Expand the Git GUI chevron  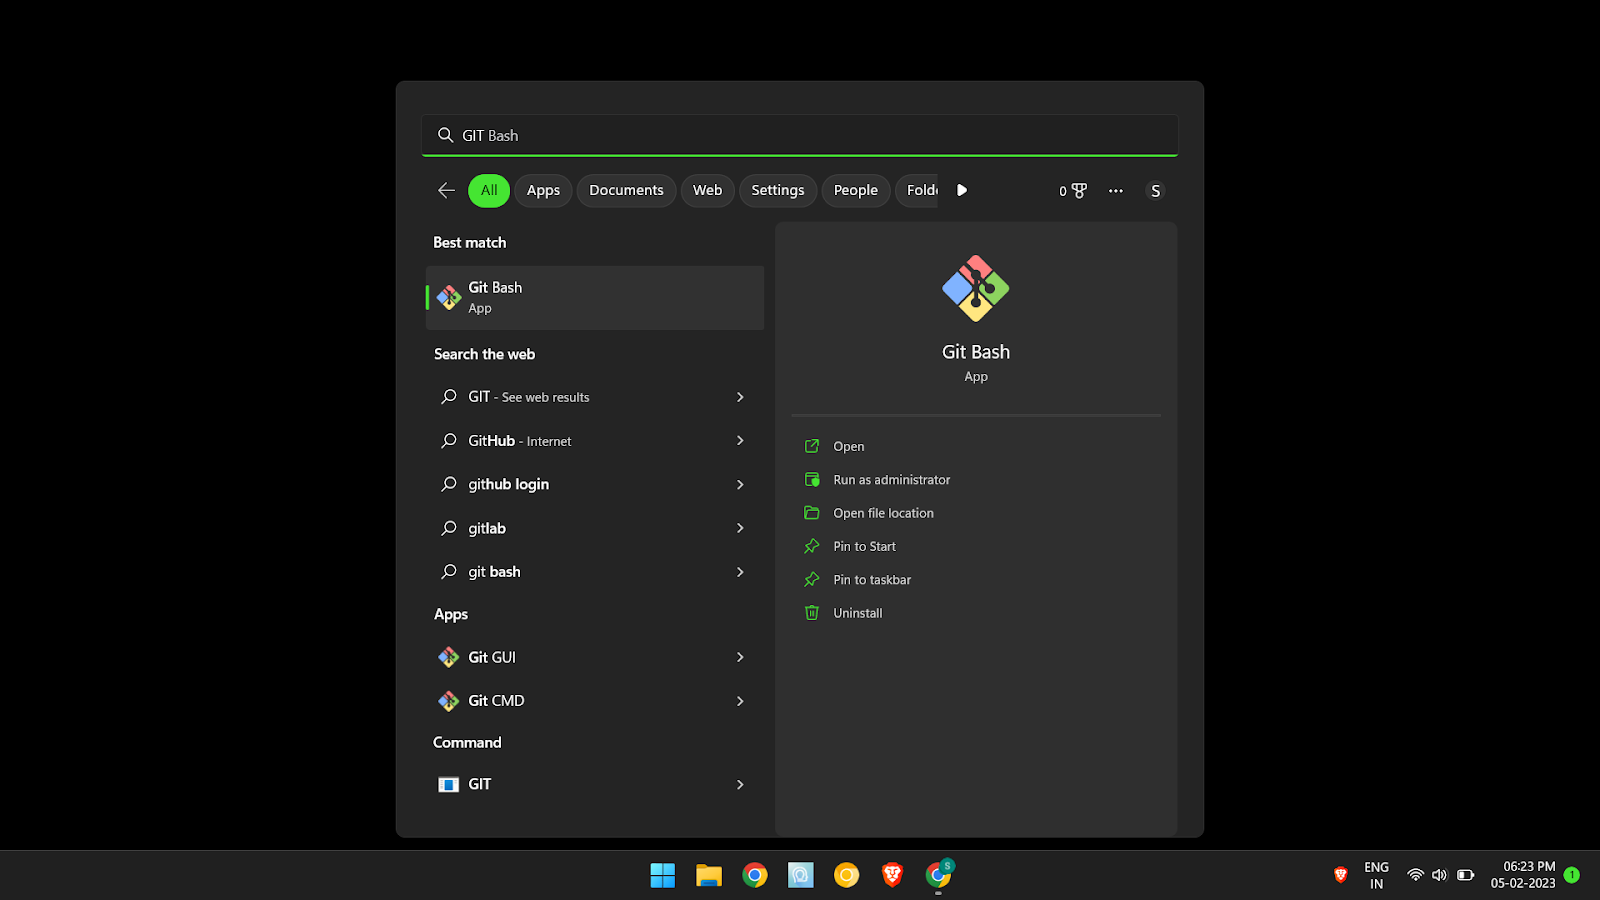(x=740, y=657)
